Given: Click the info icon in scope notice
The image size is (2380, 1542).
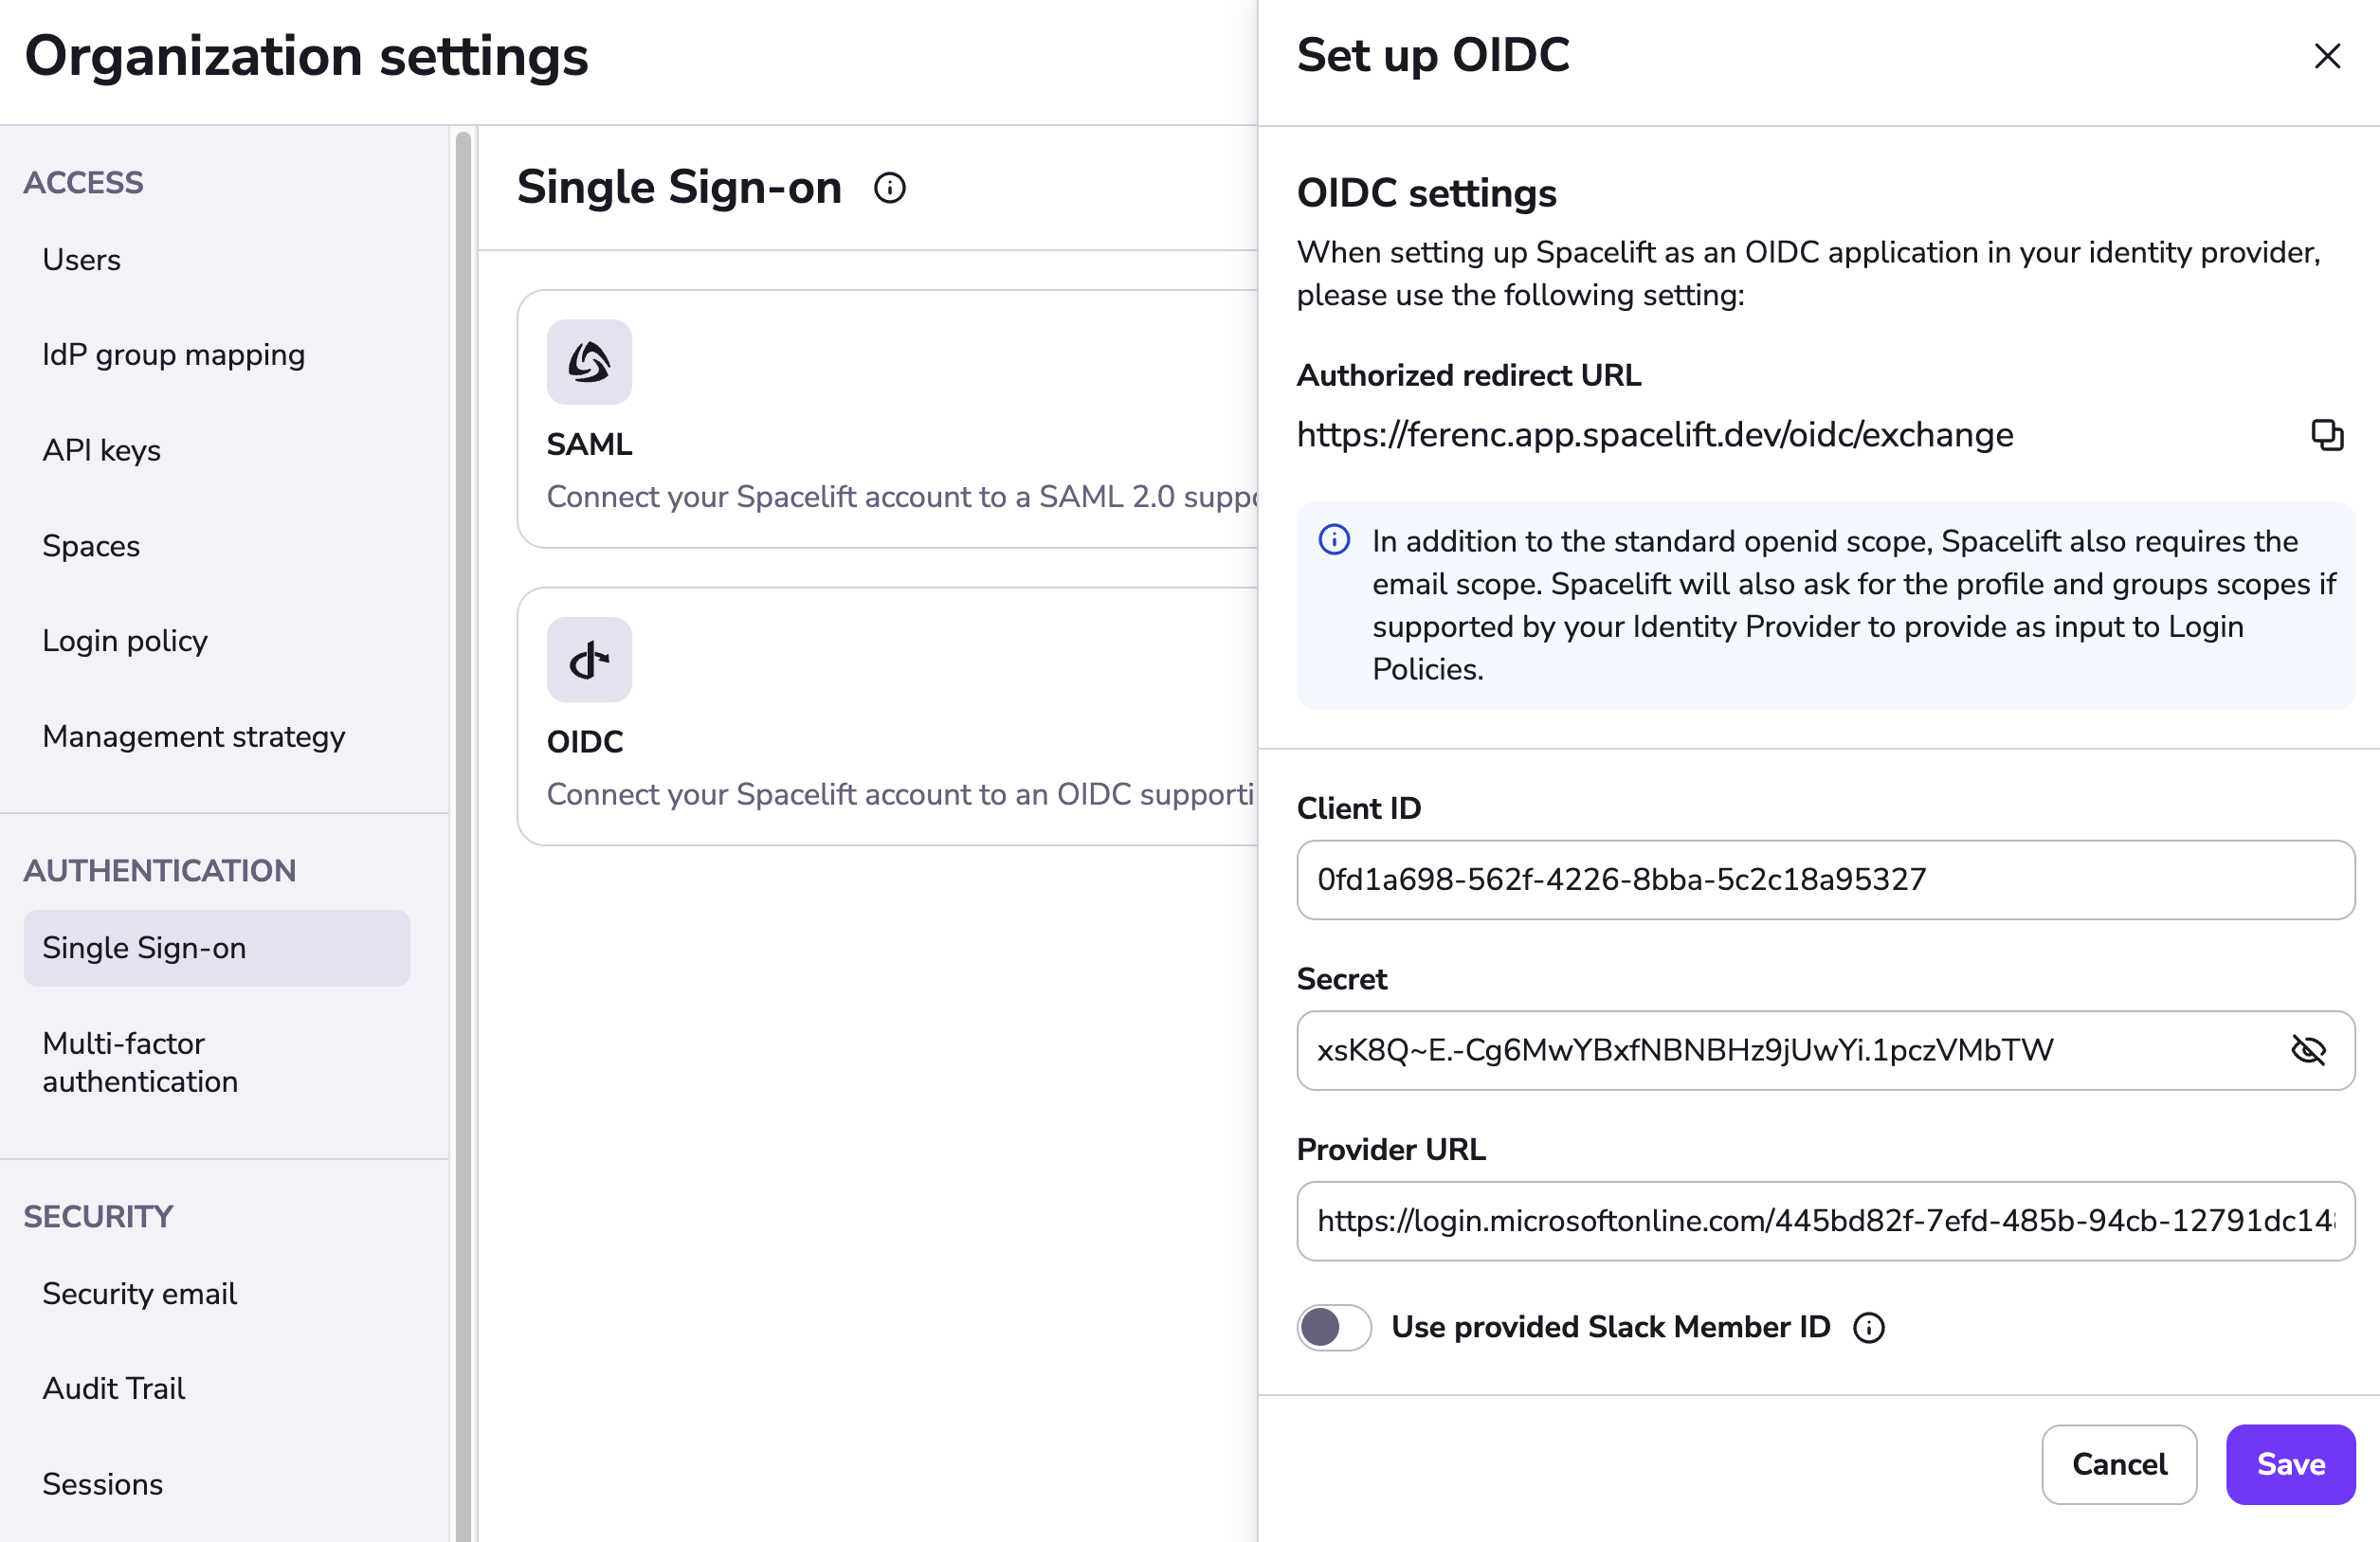Looking at the screenshot, I should 1334,540.
